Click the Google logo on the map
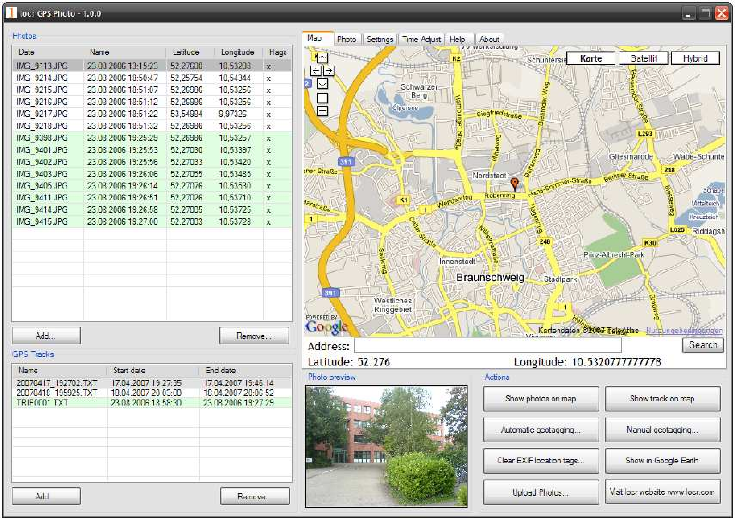The width and height of the screenshot is (735, 520). click(x=327, y=326)
